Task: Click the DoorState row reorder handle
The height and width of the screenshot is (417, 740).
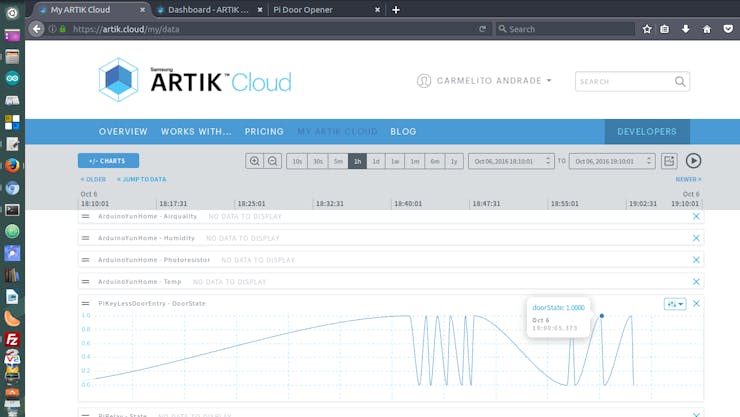Action: point(85,303)
